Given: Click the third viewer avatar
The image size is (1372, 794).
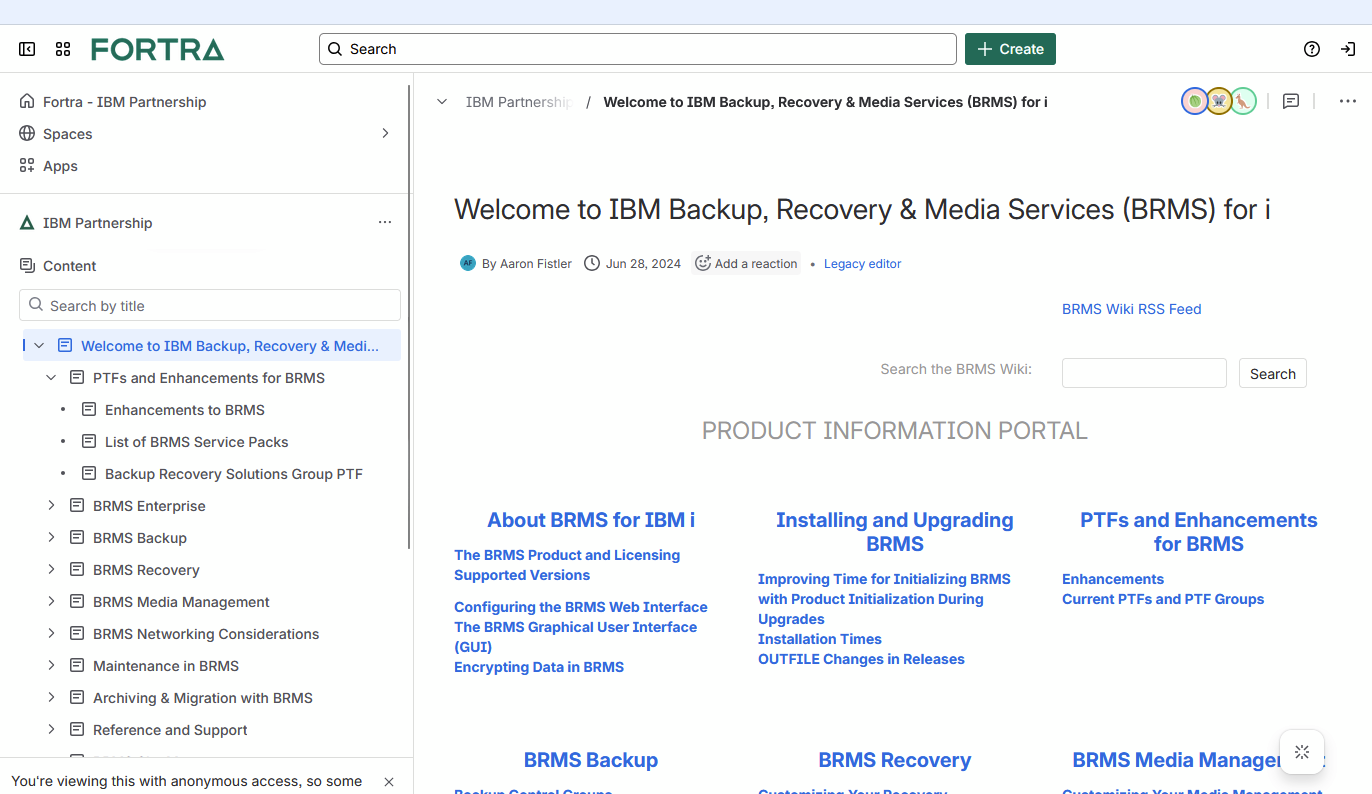Looking at the screenshot, I should point(1243,101).
